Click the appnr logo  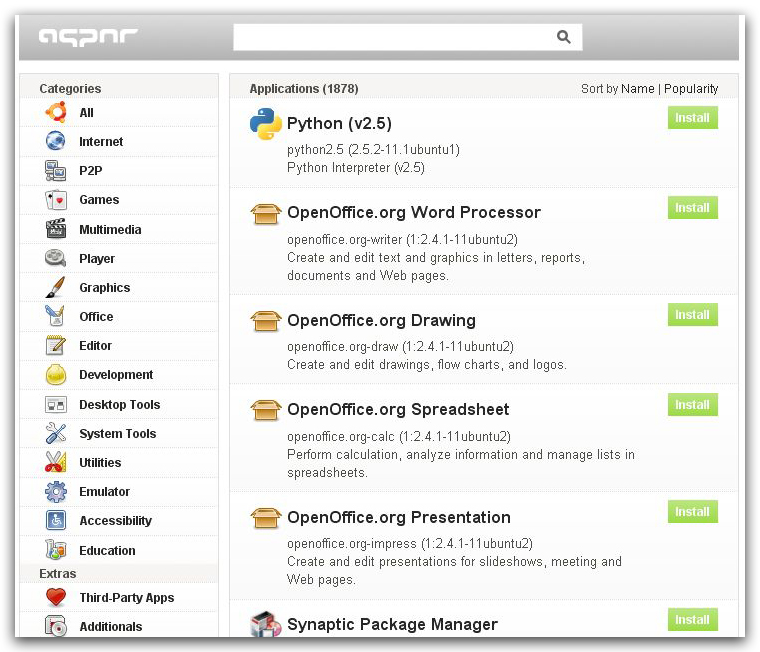[88, 37]
